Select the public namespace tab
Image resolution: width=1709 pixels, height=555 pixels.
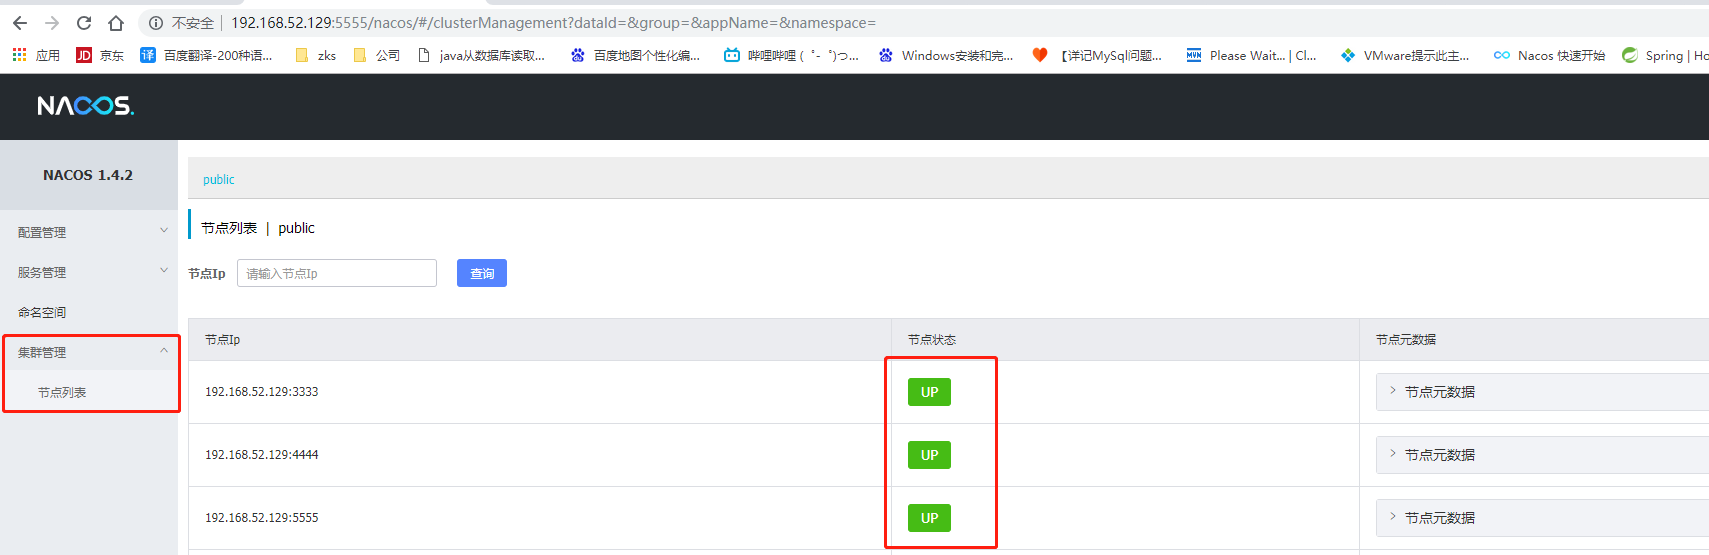[x=218, y=180]
